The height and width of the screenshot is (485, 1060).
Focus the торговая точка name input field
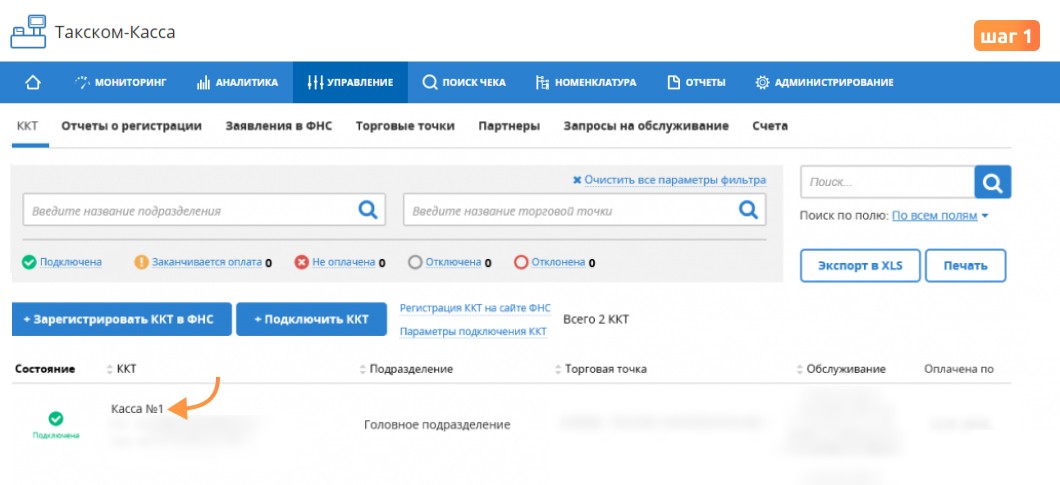585,210
